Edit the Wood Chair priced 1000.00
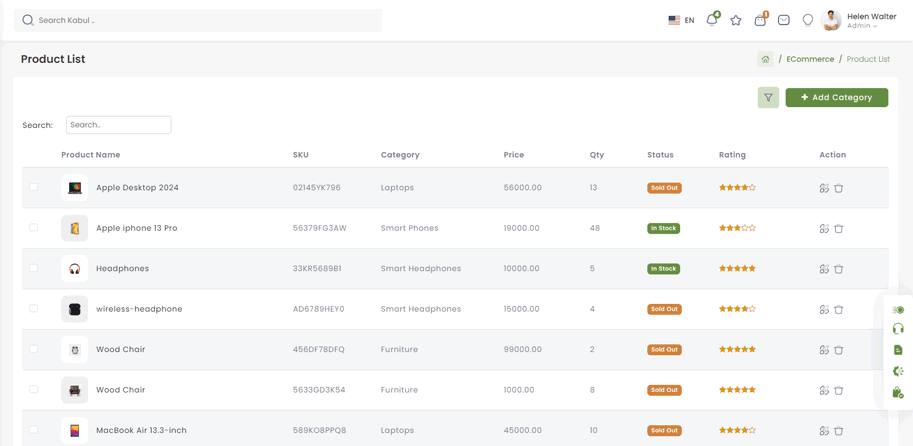This screenshot has height=446, width=913. pos(824,390)
